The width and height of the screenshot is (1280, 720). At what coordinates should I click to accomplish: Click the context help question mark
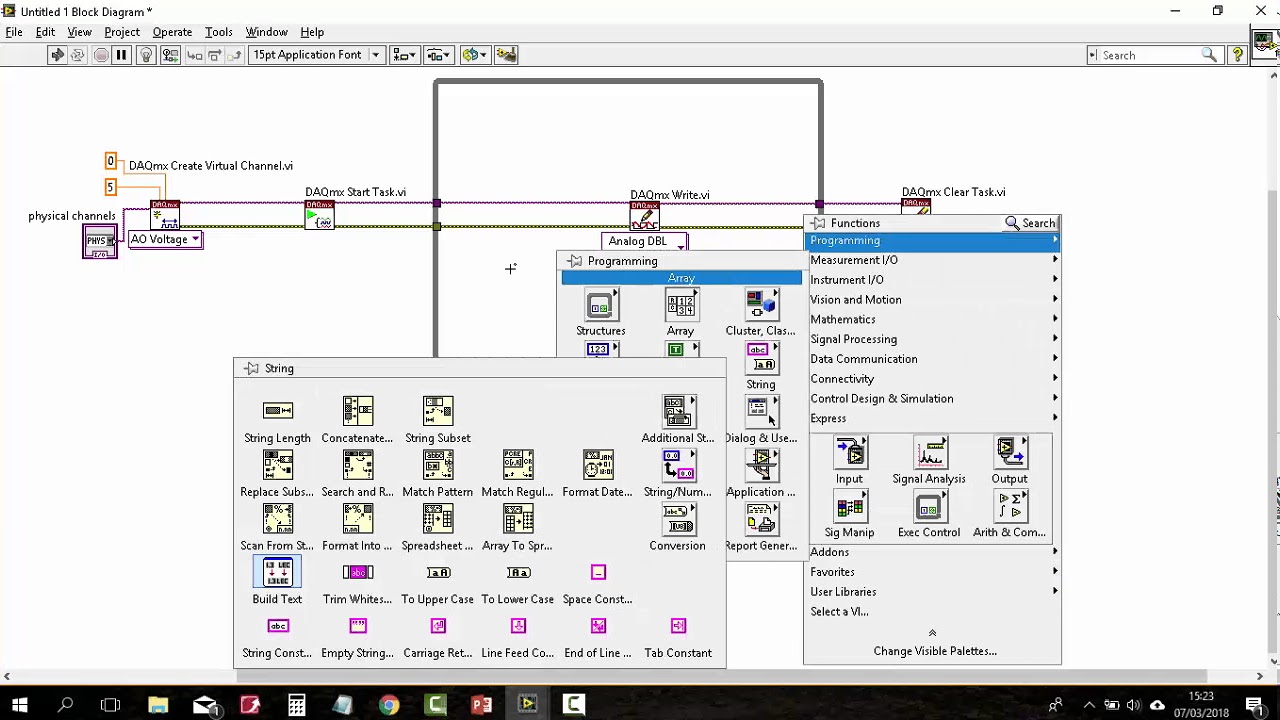(1238, 55)
